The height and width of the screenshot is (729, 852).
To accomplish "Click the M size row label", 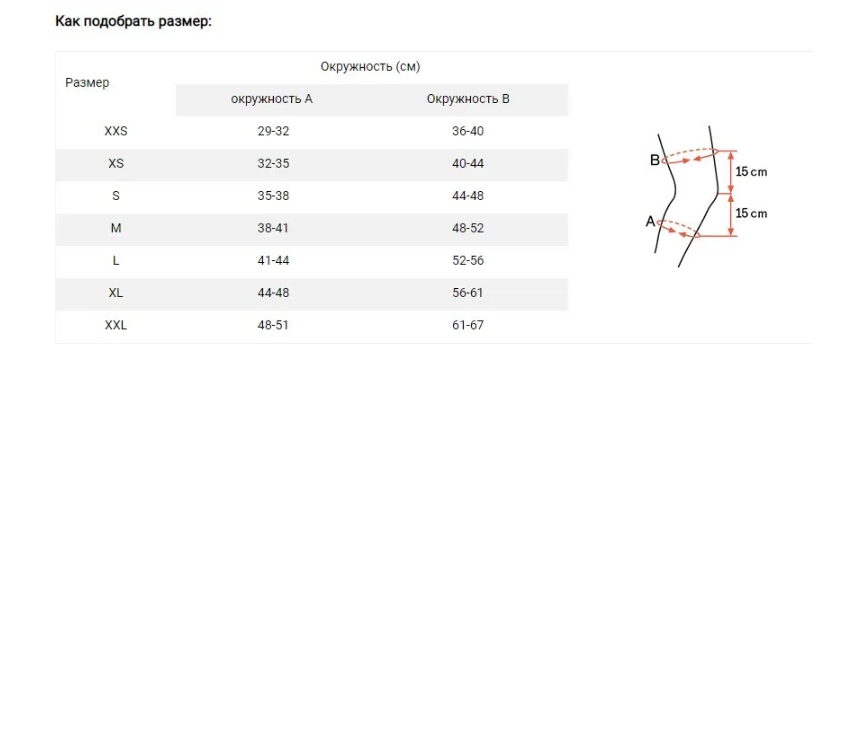I will coord(116,228).
